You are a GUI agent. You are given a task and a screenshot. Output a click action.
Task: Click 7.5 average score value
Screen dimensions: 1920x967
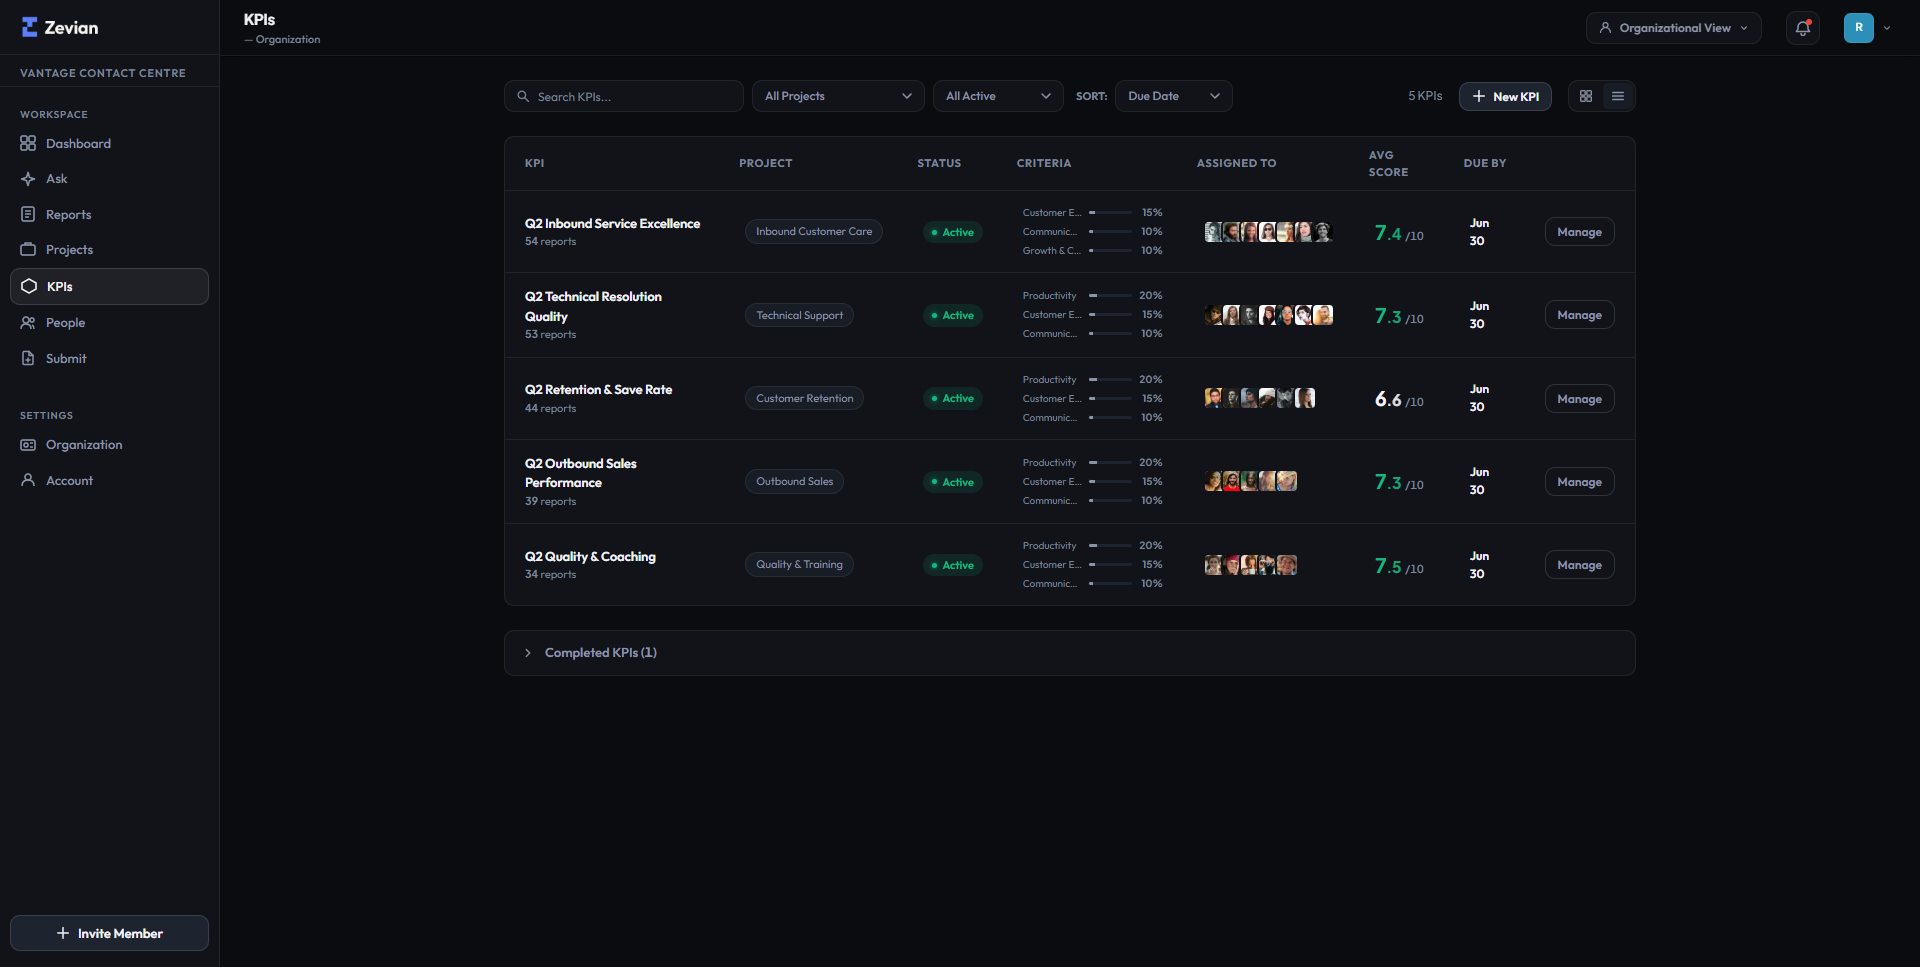(x=1388, y=566)
